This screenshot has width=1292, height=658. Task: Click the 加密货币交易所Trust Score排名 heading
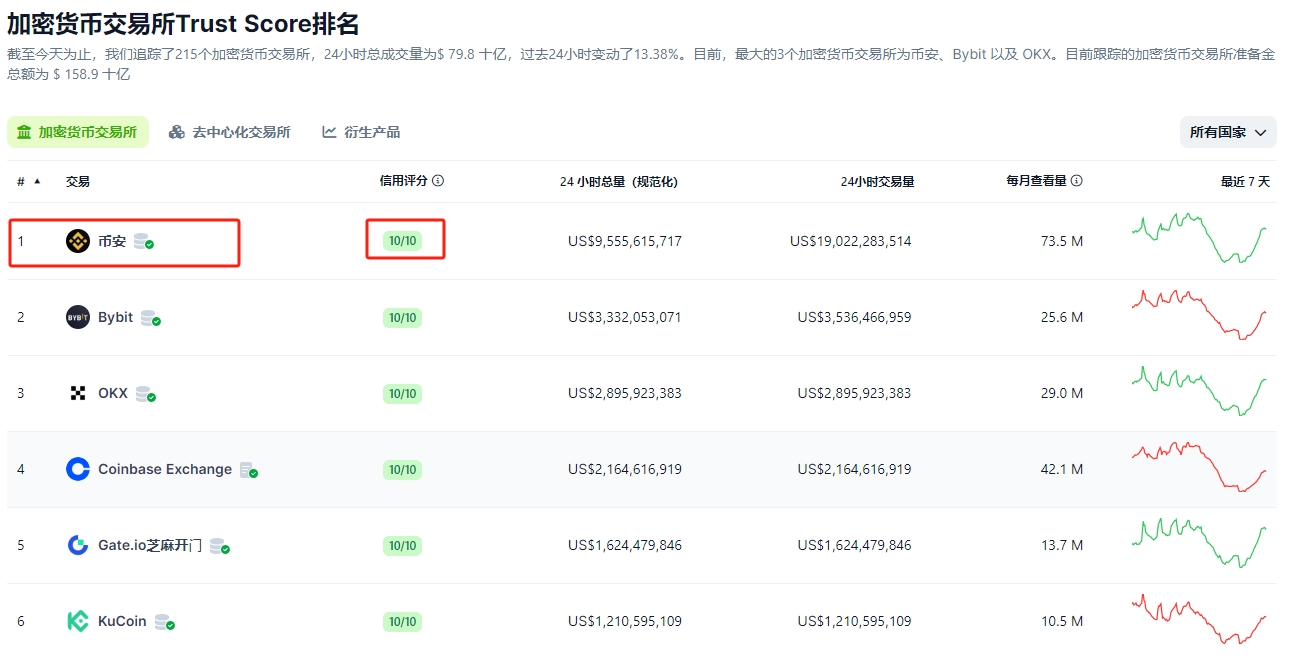(x=183, y=24)
